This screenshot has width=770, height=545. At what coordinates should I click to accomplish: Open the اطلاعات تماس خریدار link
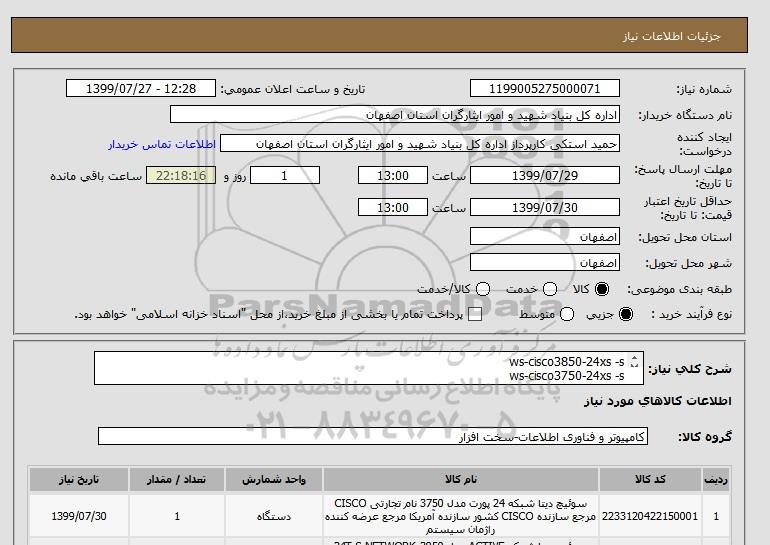[x=162, y=144]
